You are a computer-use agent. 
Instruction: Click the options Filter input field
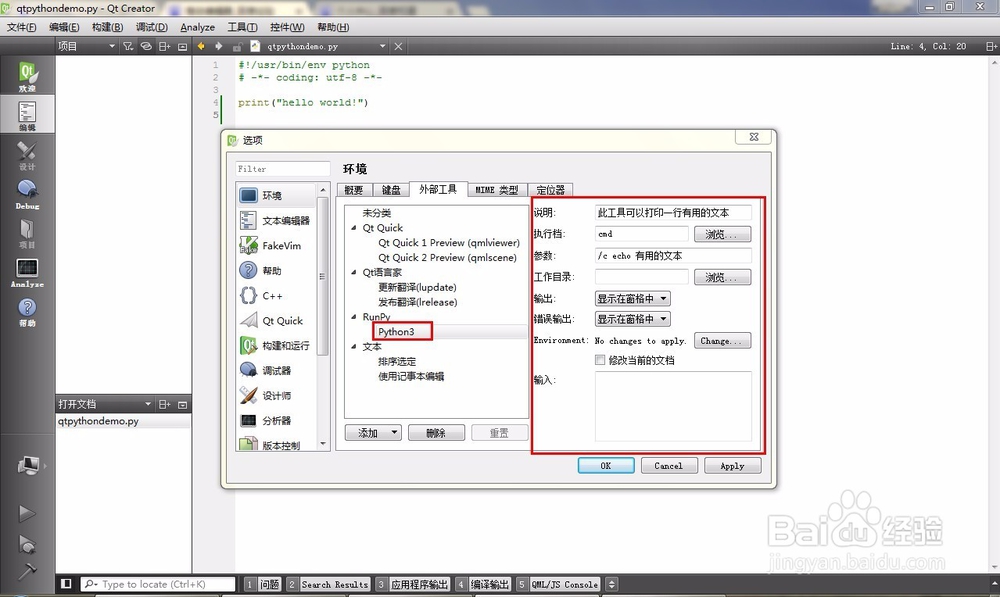click(x=283, y=169)
